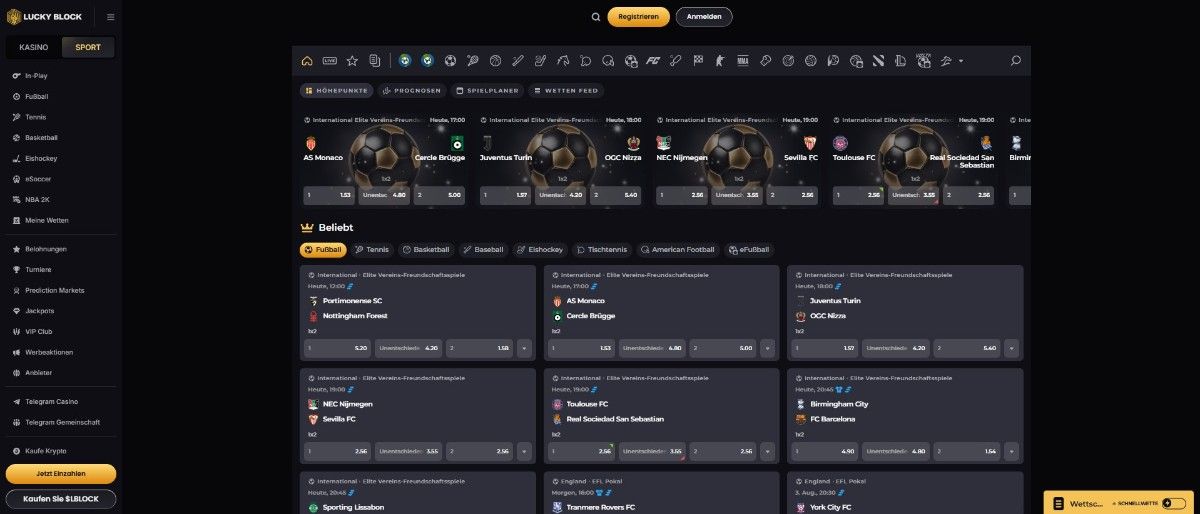Screen dimensions: 1200x514
Task: Select the football icon in sports bar
Action: (x=450, y=61)
